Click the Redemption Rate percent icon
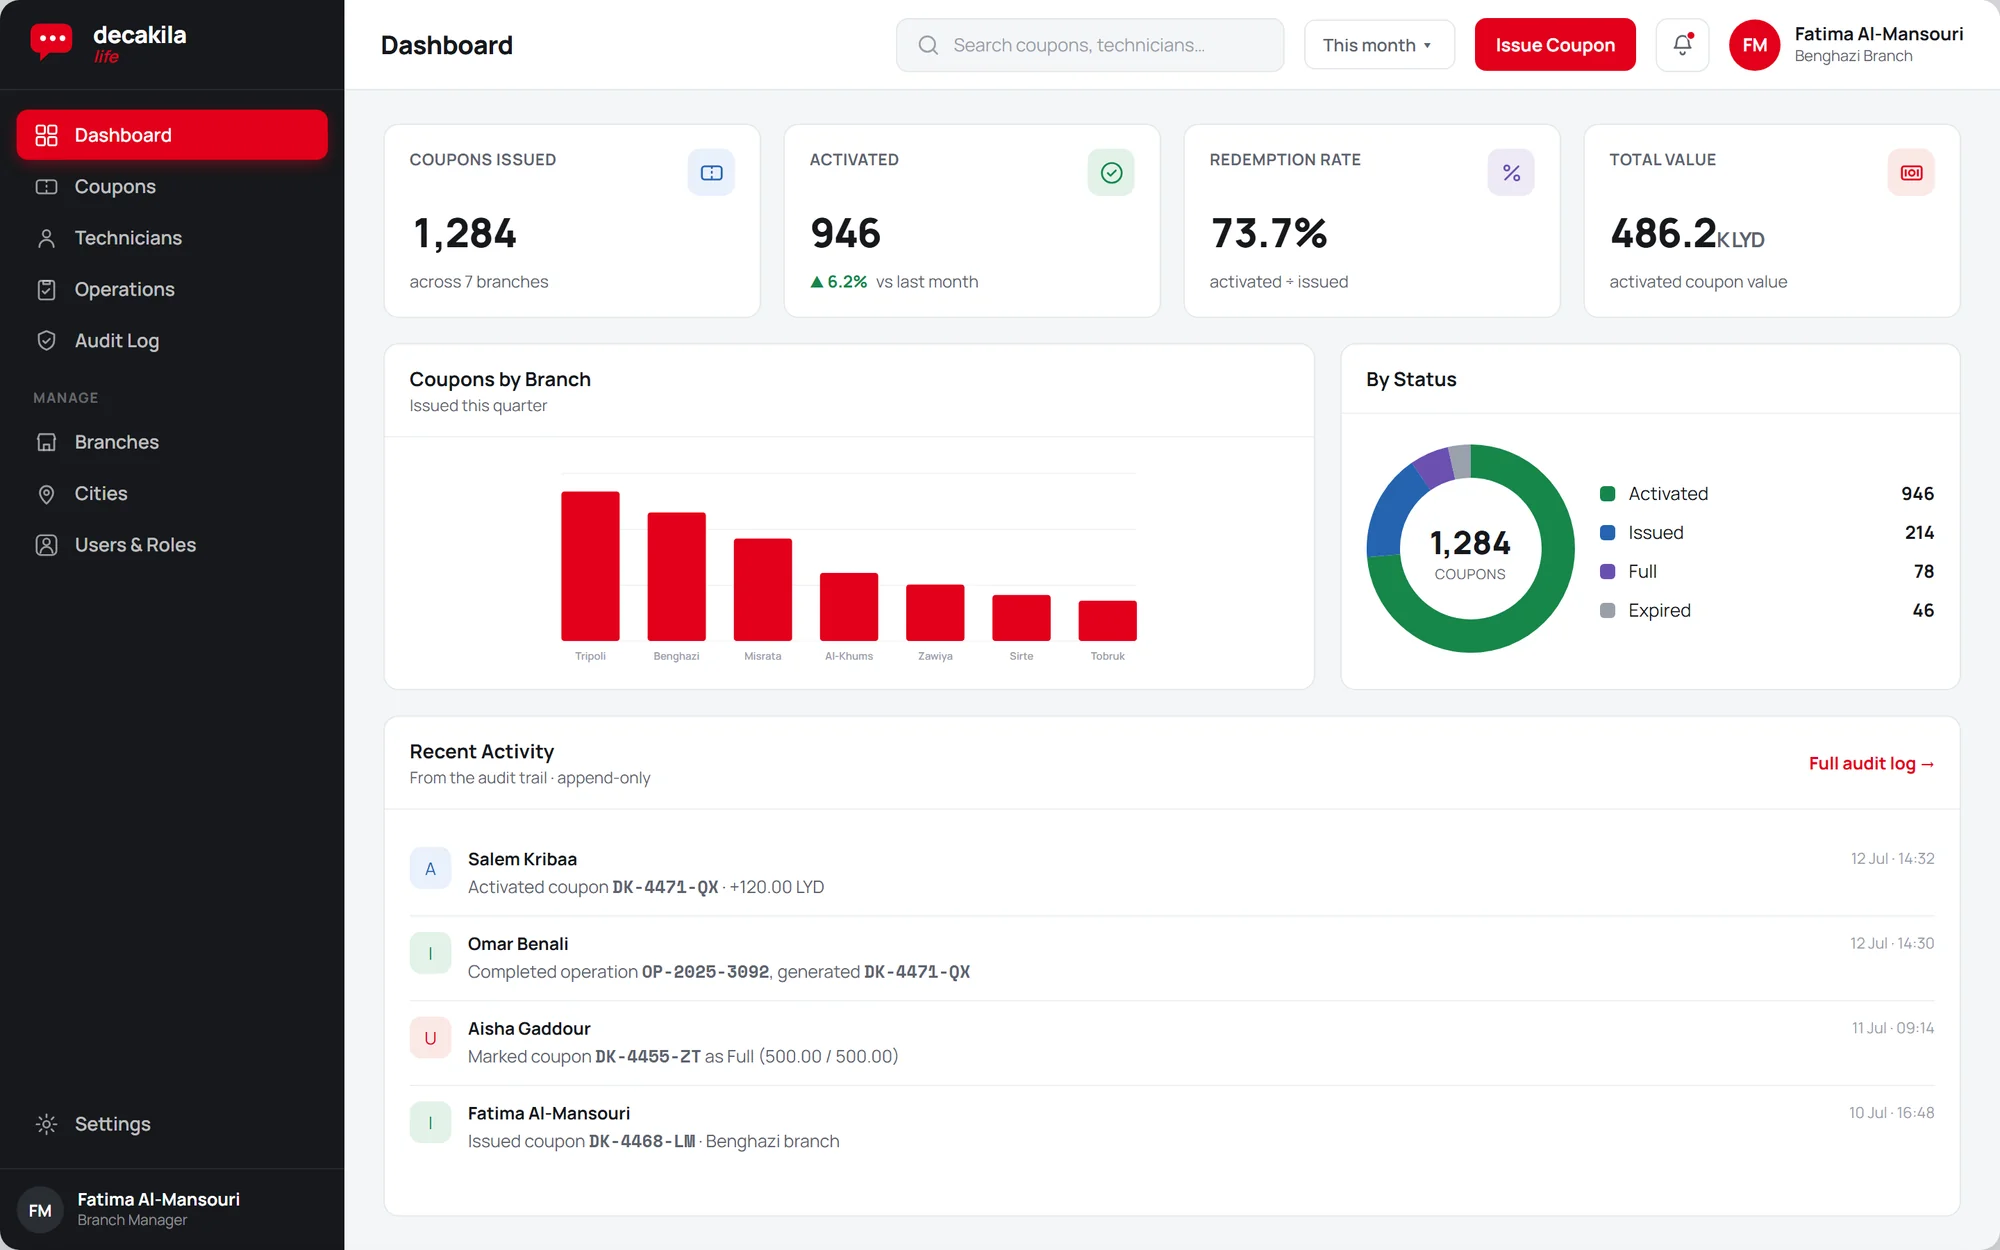 click(x=1511, y=173)
